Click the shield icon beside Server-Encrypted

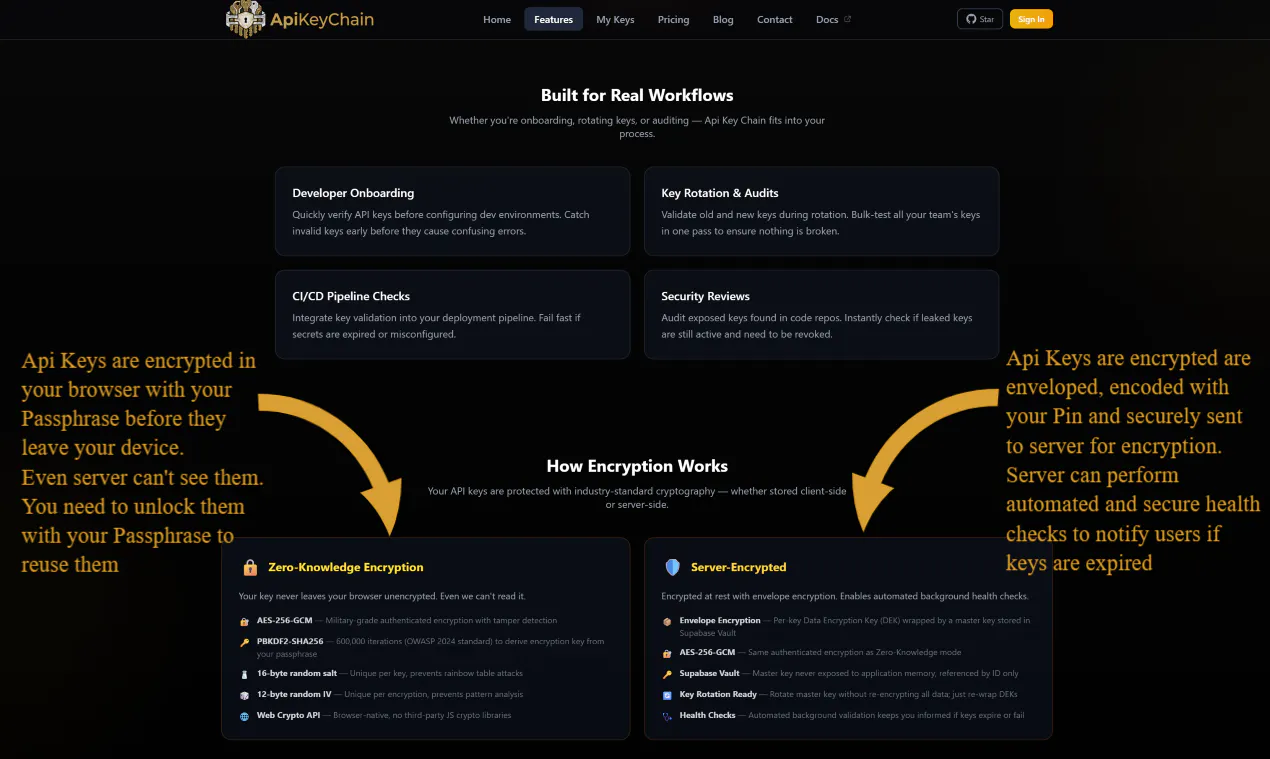coord(673,567)
